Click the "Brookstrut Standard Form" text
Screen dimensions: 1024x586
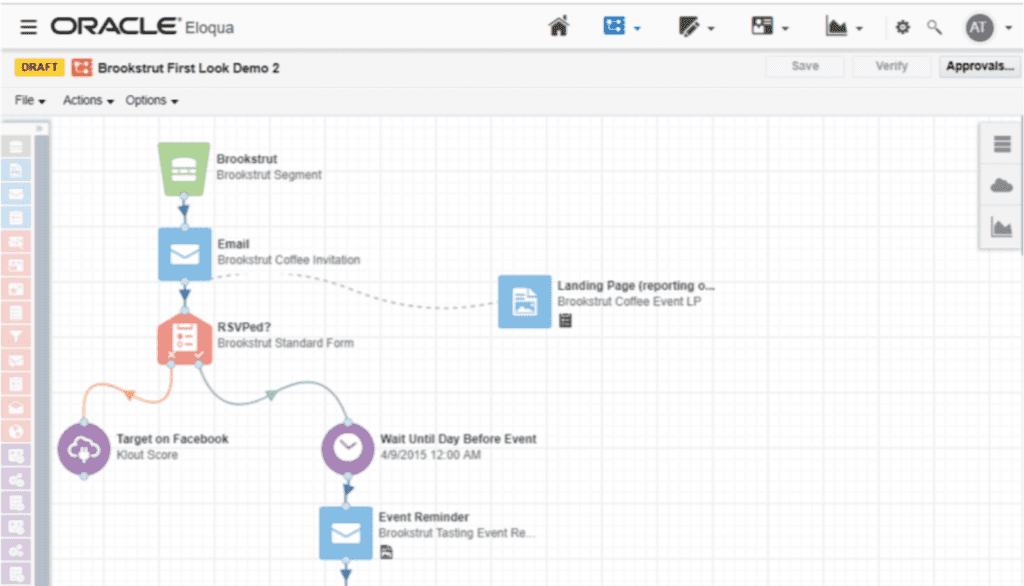click(285, 343)
